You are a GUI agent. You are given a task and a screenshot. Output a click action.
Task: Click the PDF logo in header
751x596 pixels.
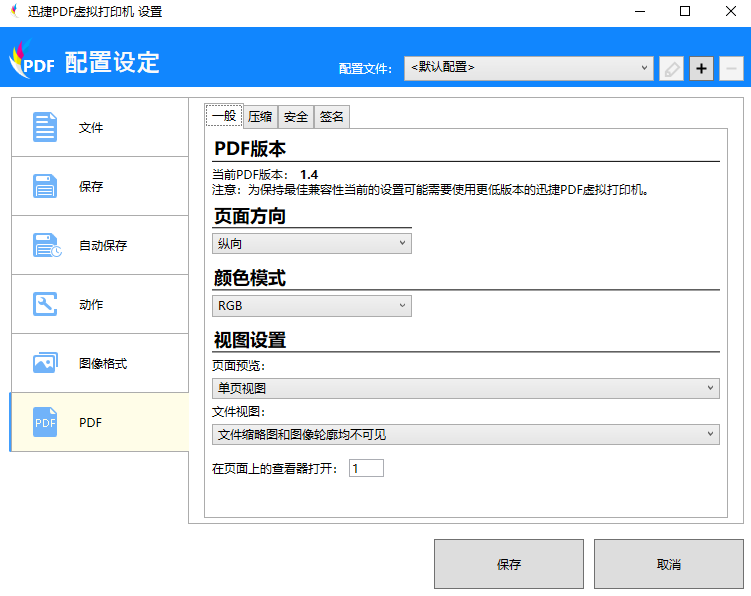(32, 59)
